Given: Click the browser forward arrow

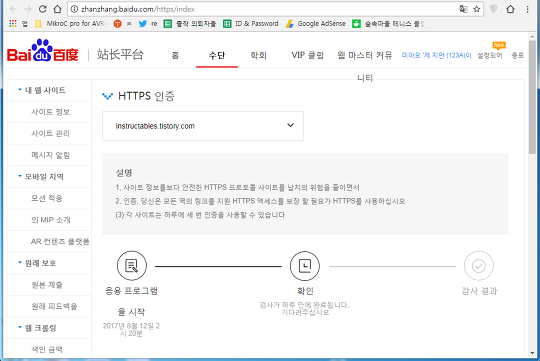Looking at the screenshot, I should tap(28, 9).
